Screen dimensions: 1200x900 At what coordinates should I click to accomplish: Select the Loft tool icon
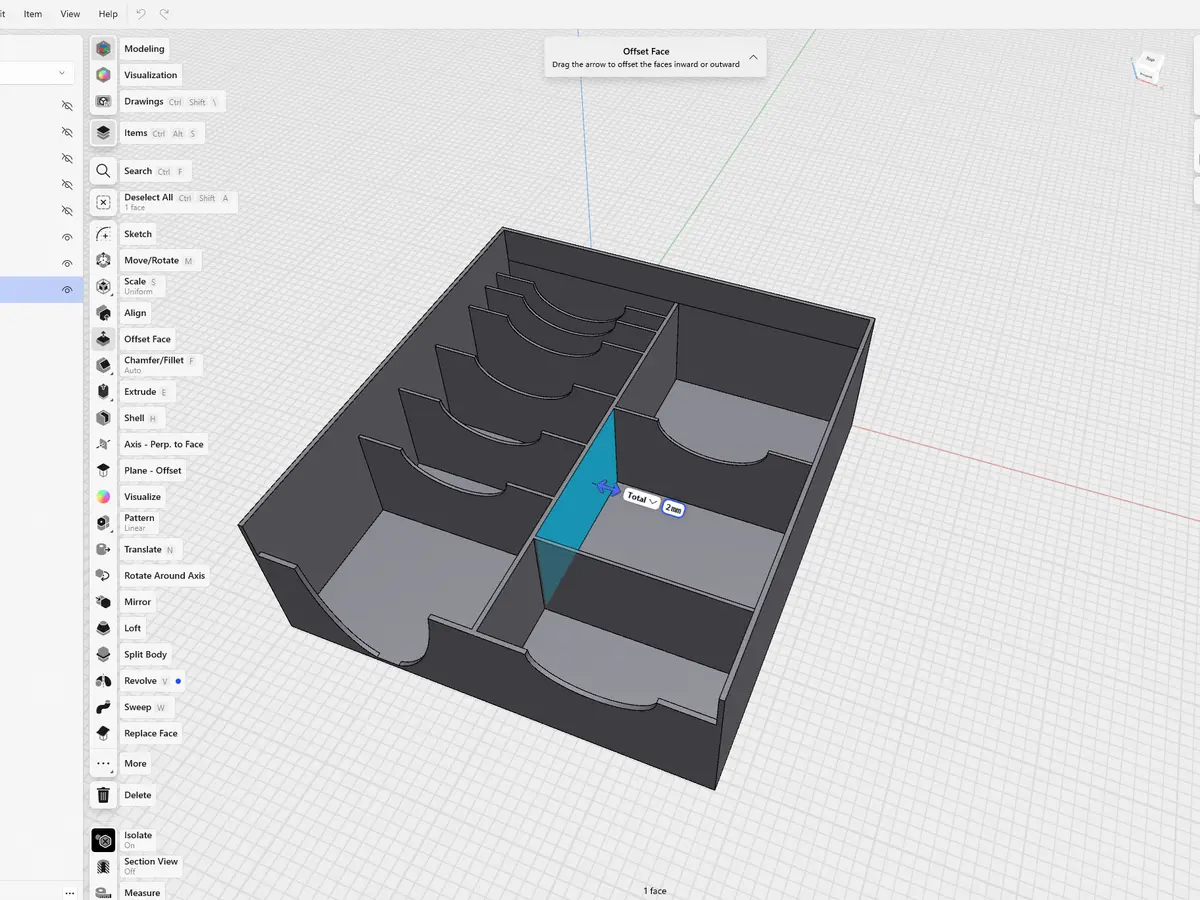(x=103, y=628)
